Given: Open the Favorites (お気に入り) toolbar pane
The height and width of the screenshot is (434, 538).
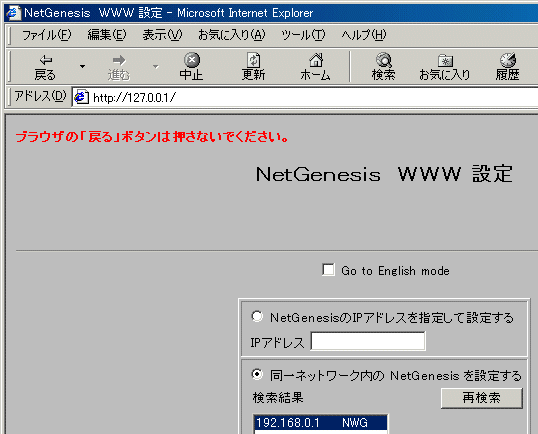Looking at the screenshot, I should click(445, 67).
